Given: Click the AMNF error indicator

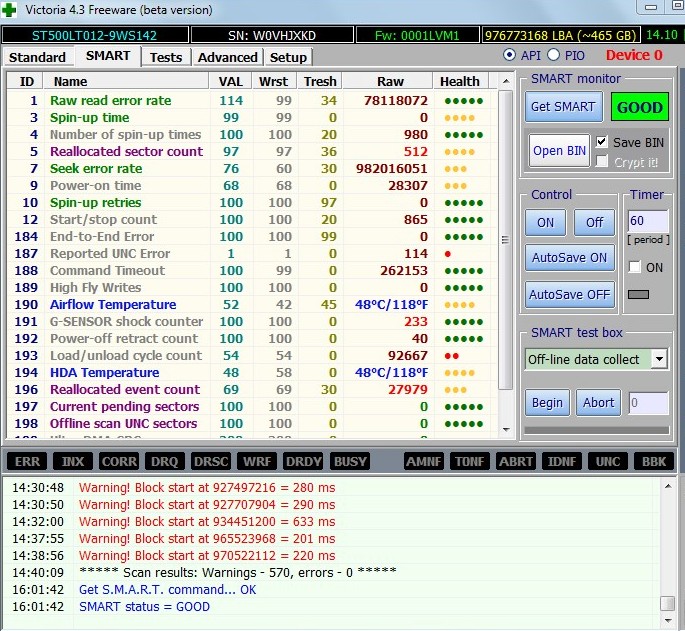Looking at the screenshot, I should (x=424, y=461).
